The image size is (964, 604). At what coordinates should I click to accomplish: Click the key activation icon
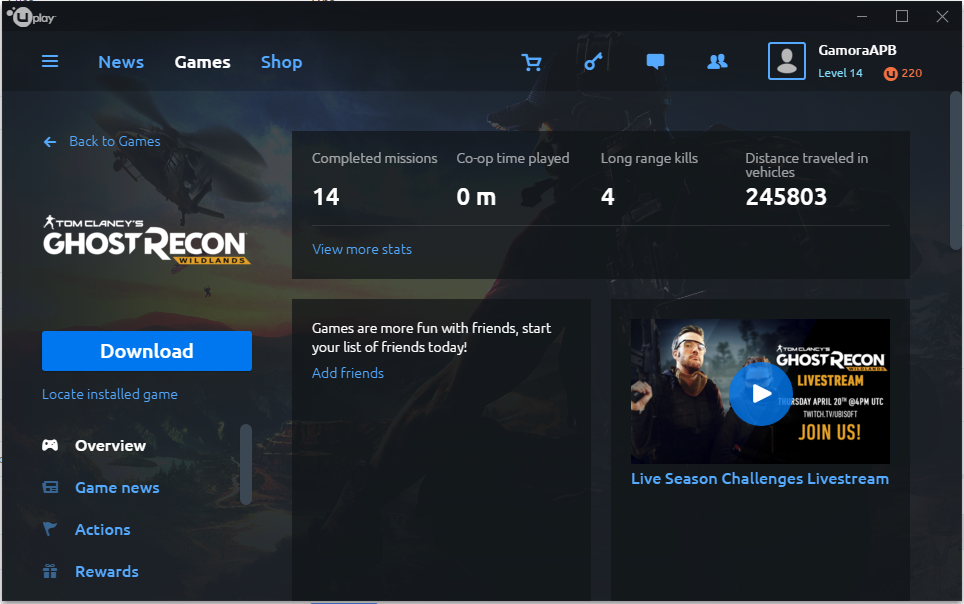[593, 62]
